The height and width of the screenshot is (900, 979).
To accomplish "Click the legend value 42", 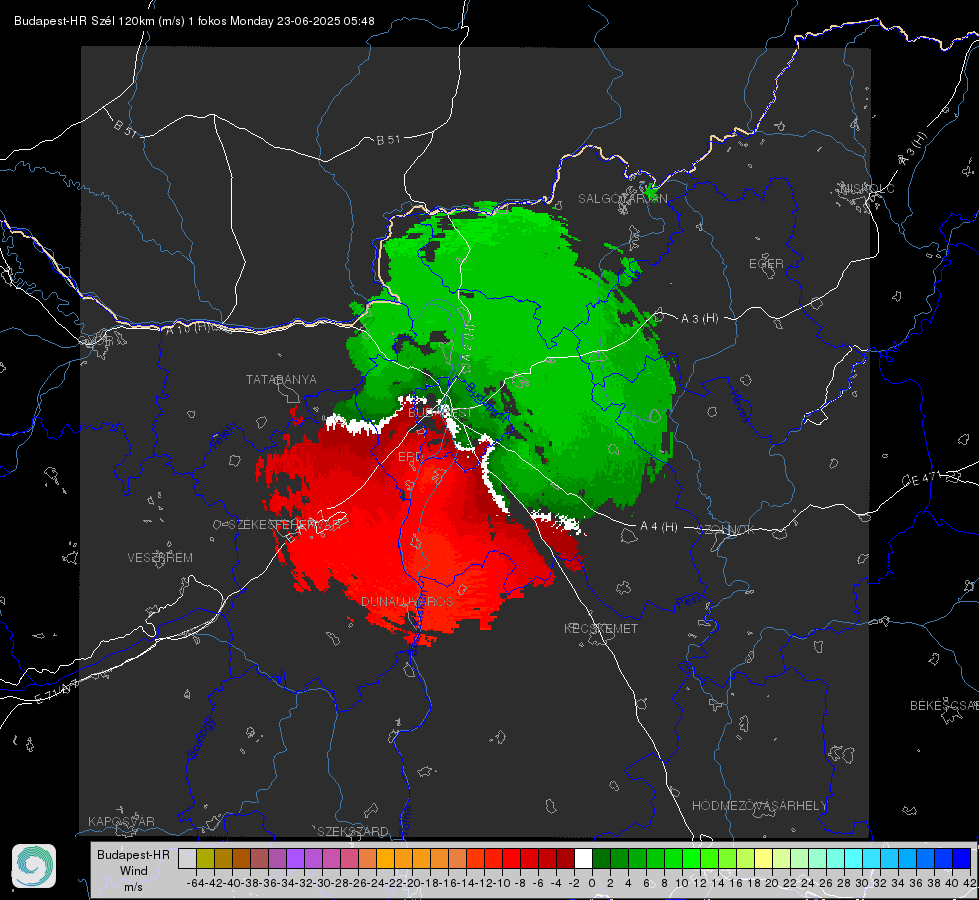I will tap(969, 883).
